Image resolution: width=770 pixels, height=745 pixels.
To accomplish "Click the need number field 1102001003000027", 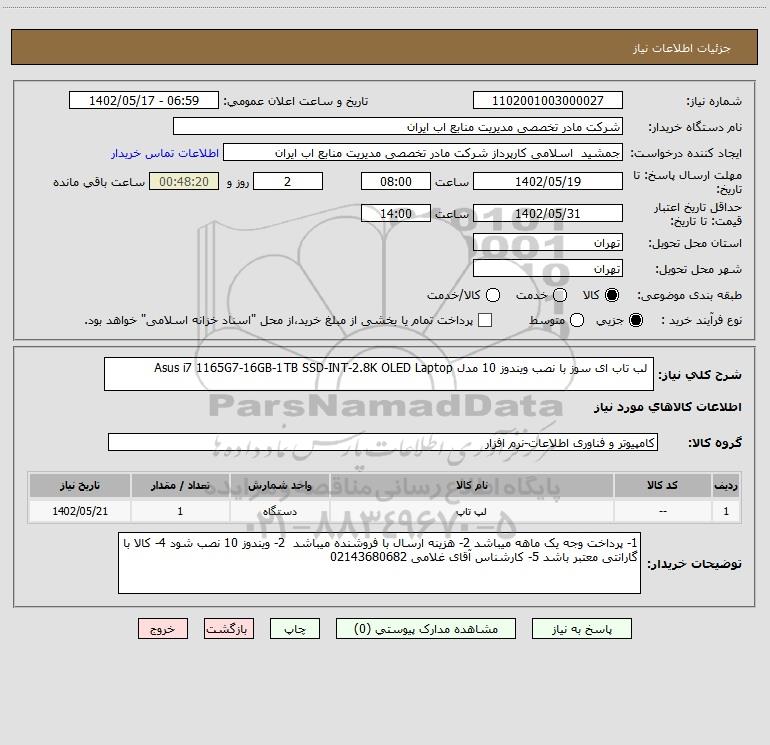I will click(548, 100).
